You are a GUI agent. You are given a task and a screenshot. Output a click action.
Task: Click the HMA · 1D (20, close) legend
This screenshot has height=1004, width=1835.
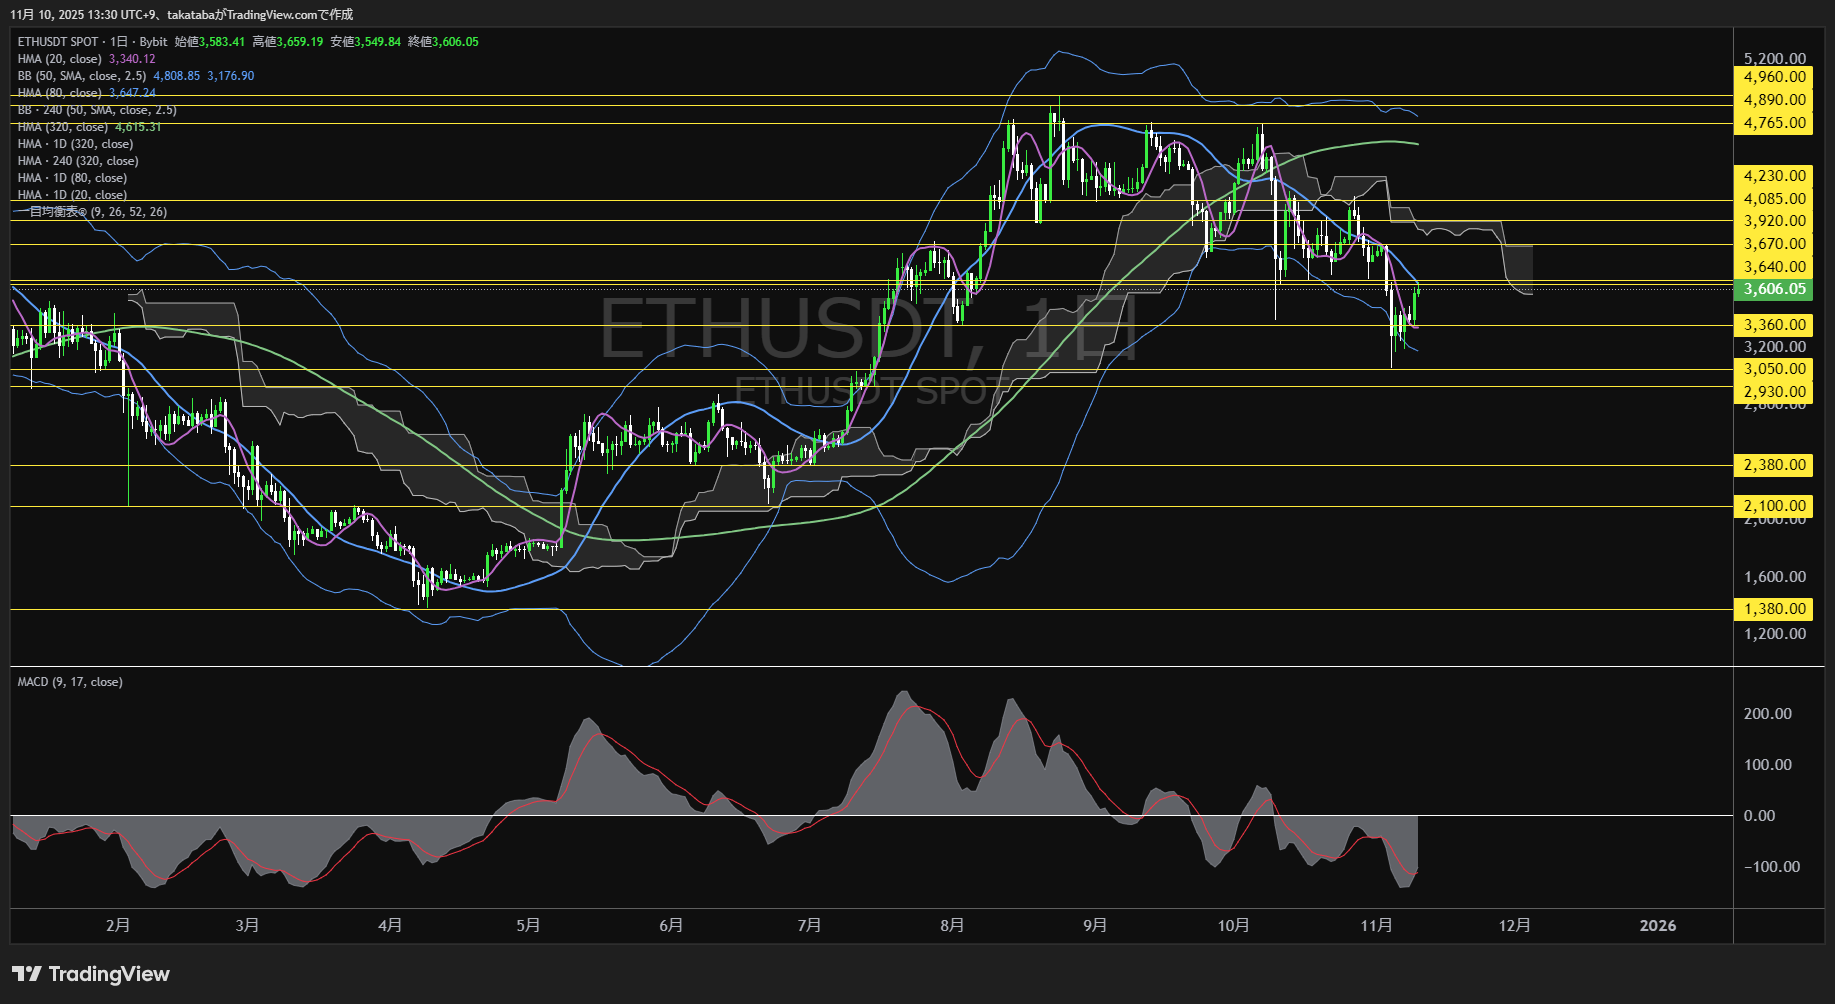[72, 195]
